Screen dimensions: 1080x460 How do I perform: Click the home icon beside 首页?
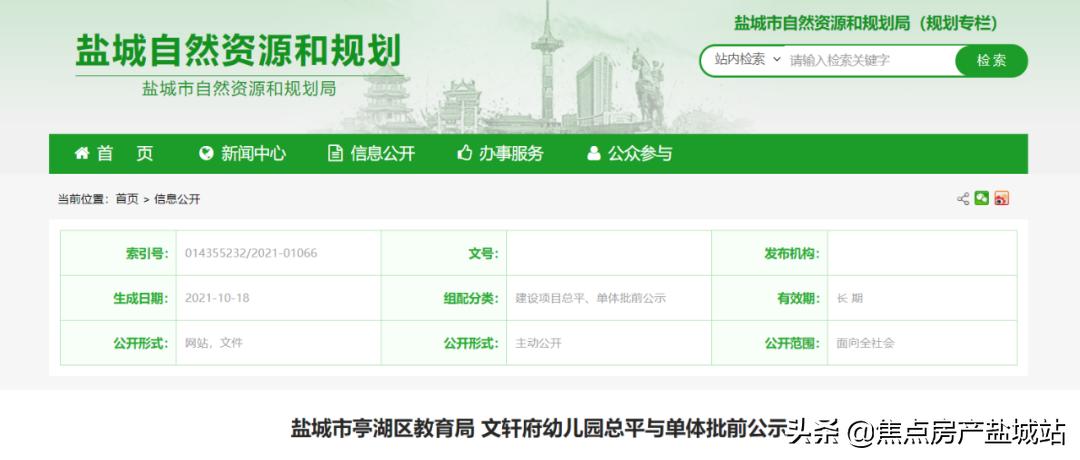click(x=82, y=153)
